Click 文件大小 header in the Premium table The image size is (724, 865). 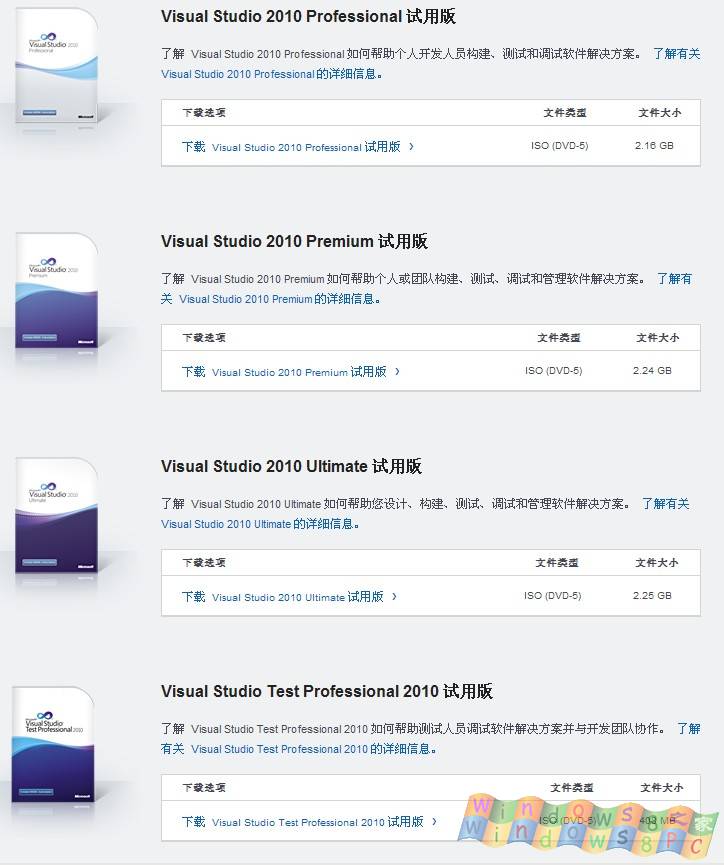(x=658, y=338)
